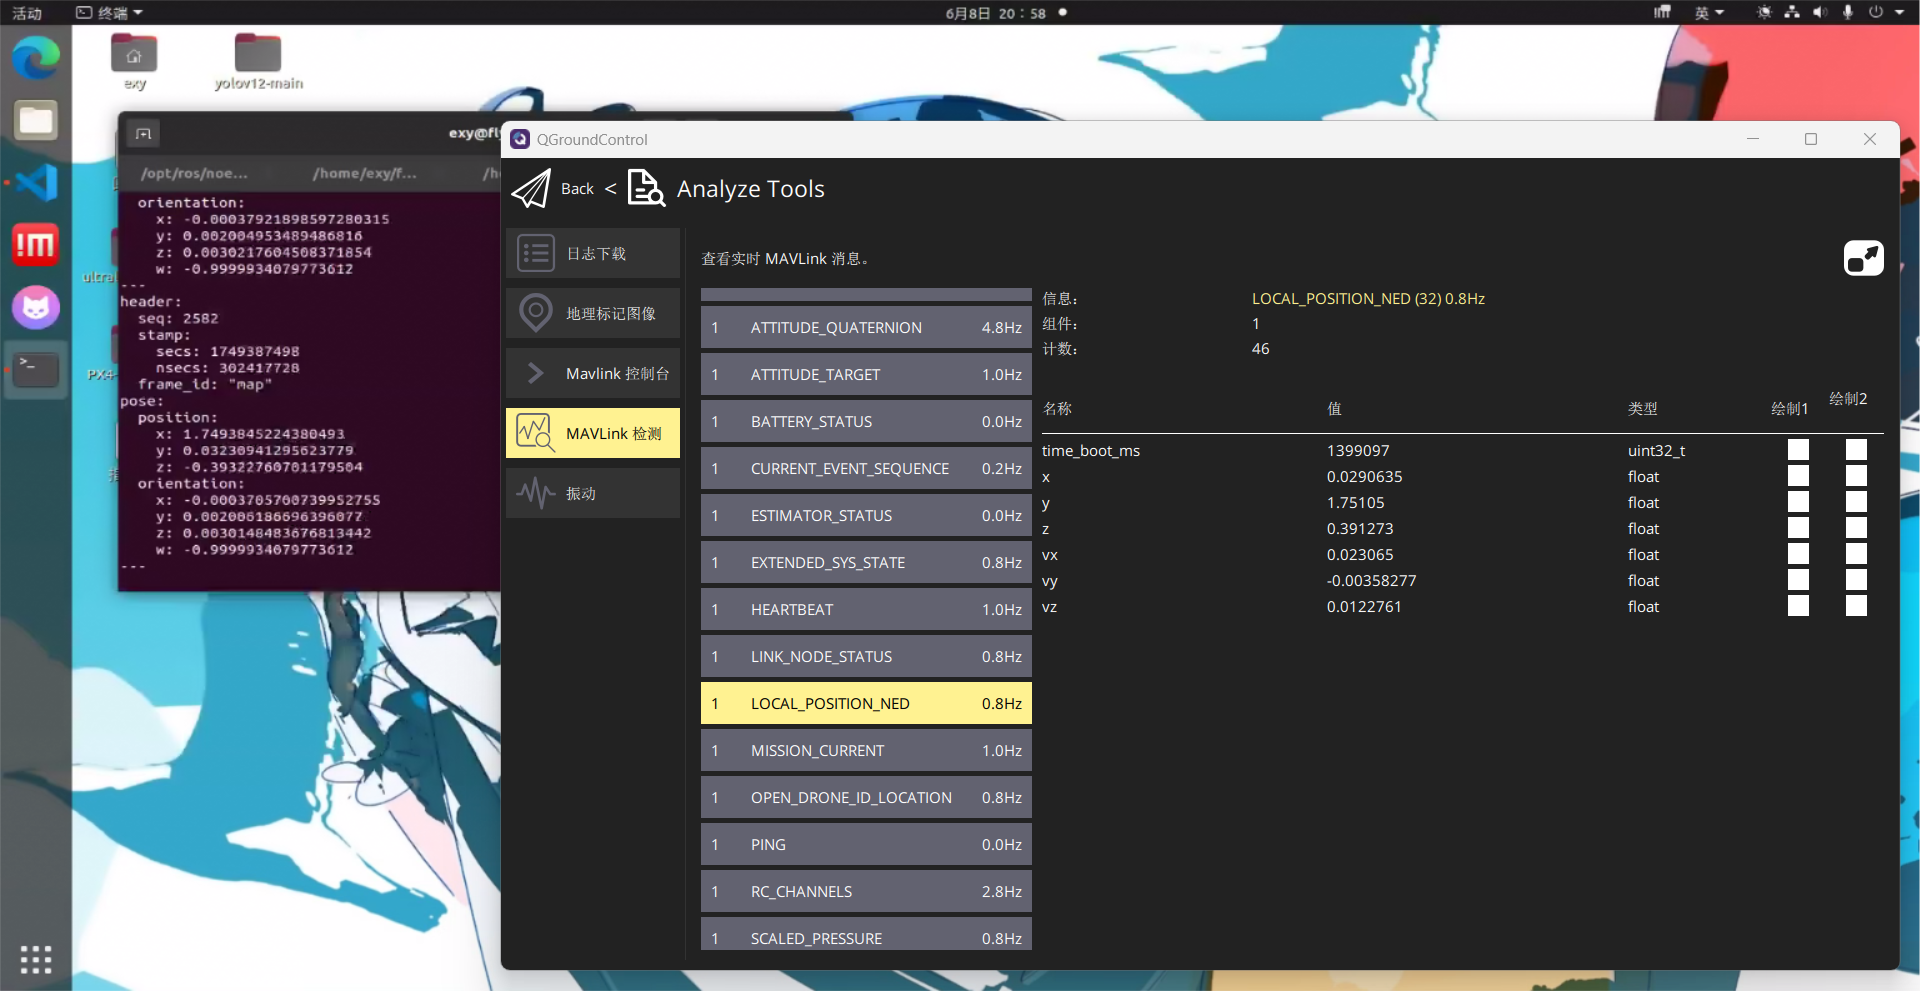
Task: Select the CURRENT_EVENT_SEQUENCE message
Action: point(866,468)
